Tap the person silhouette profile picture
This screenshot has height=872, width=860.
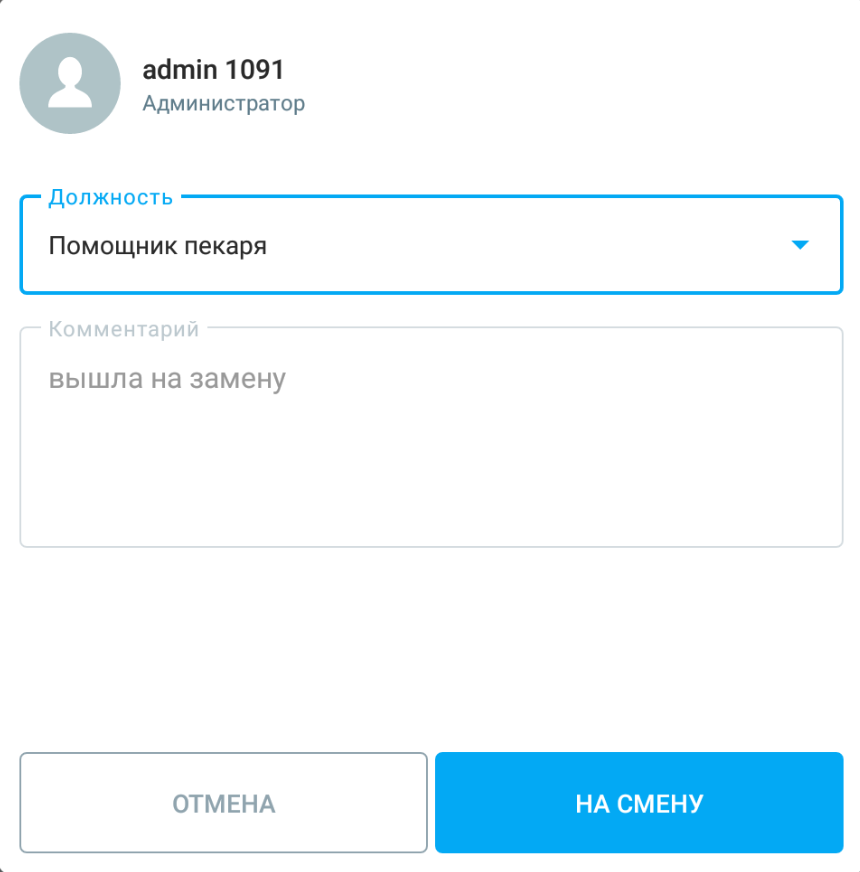[x=70, y=83]
